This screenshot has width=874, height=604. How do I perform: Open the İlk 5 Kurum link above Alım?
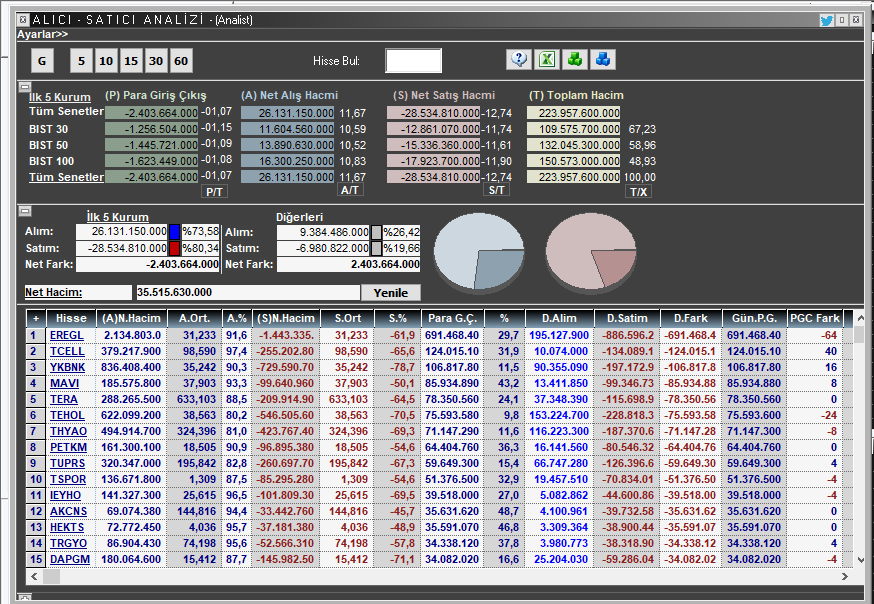(x=118, y=217)
